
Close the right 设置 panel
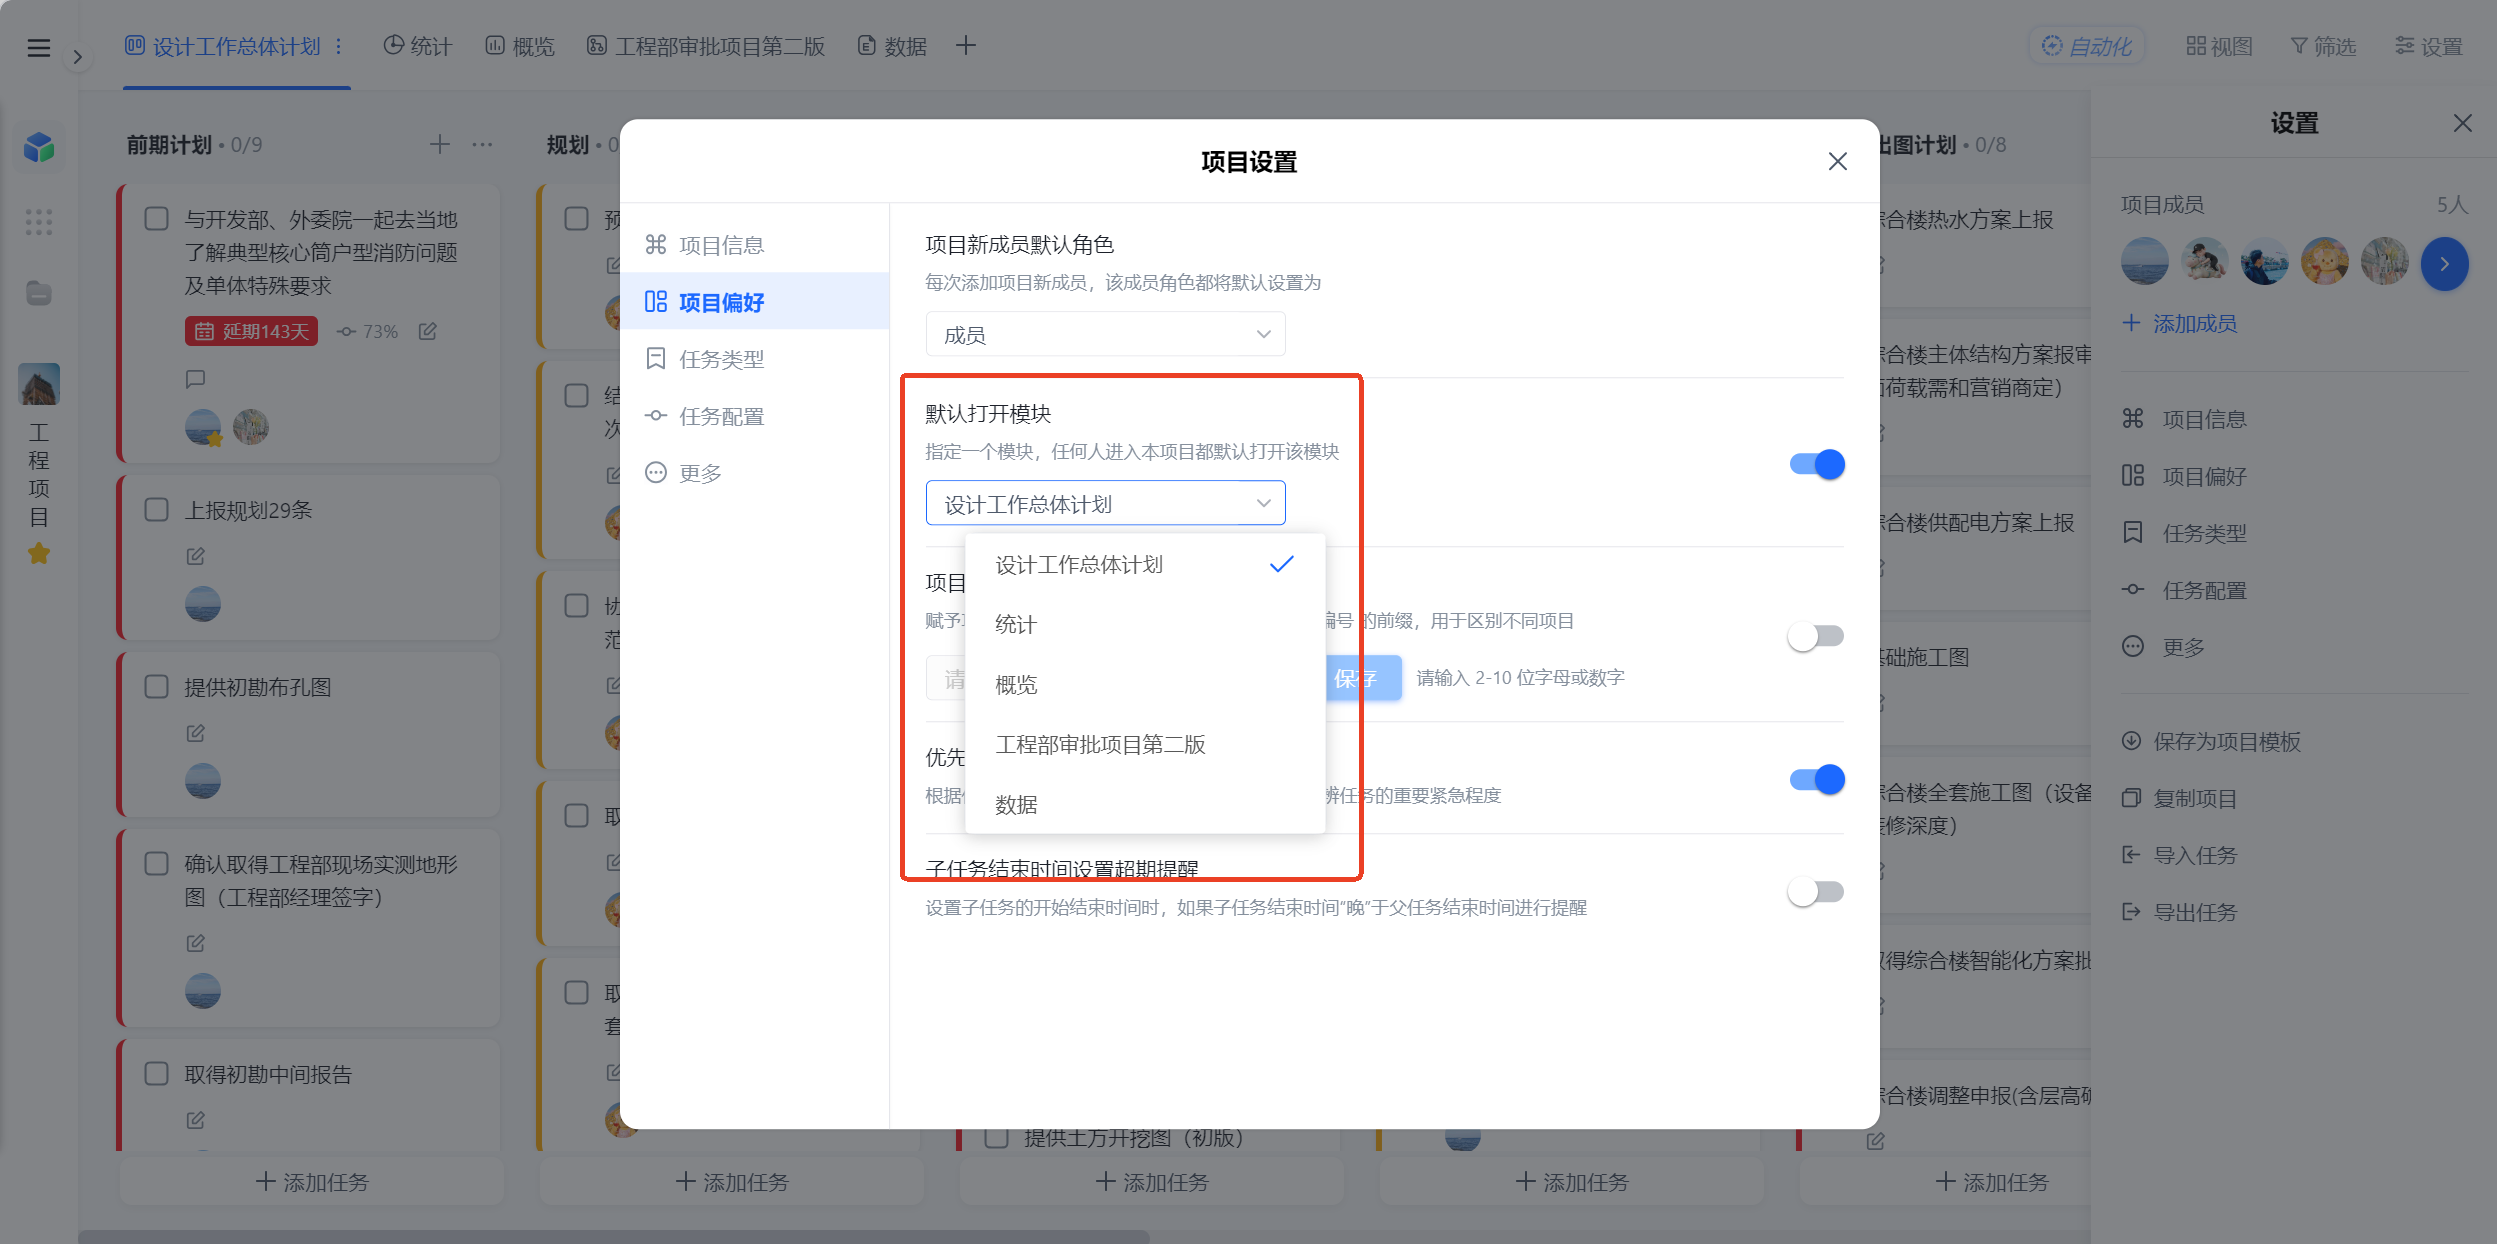[2462, 123]
